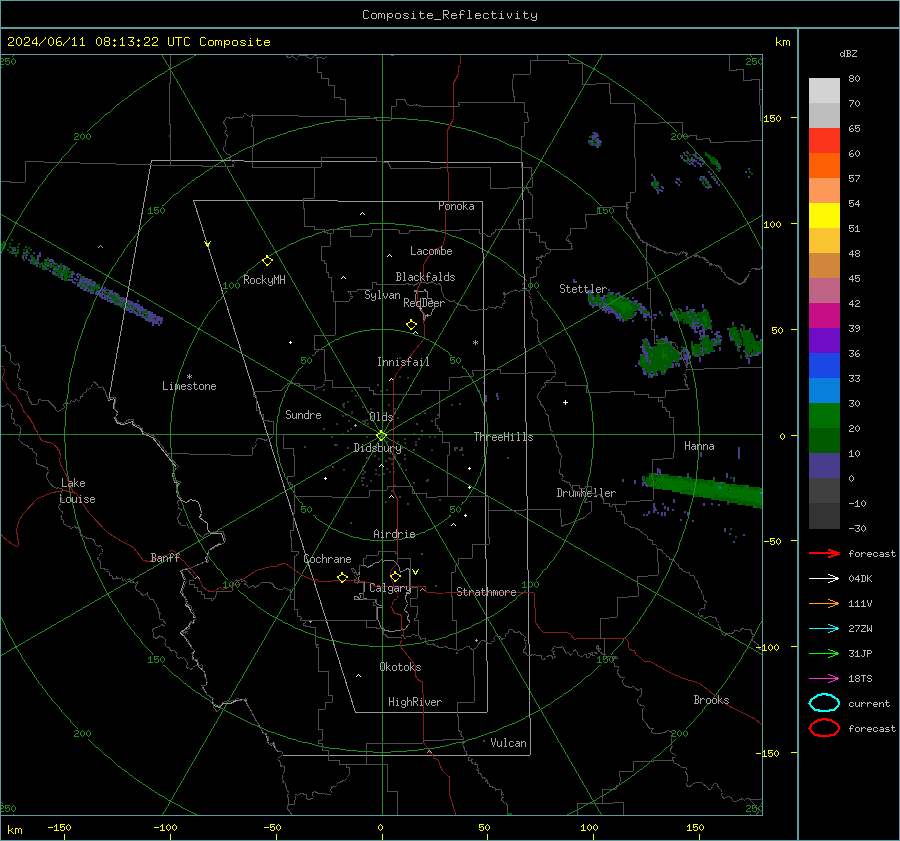Click the Strathmore town label
This screenshot has width=900, height=841.
486,592
